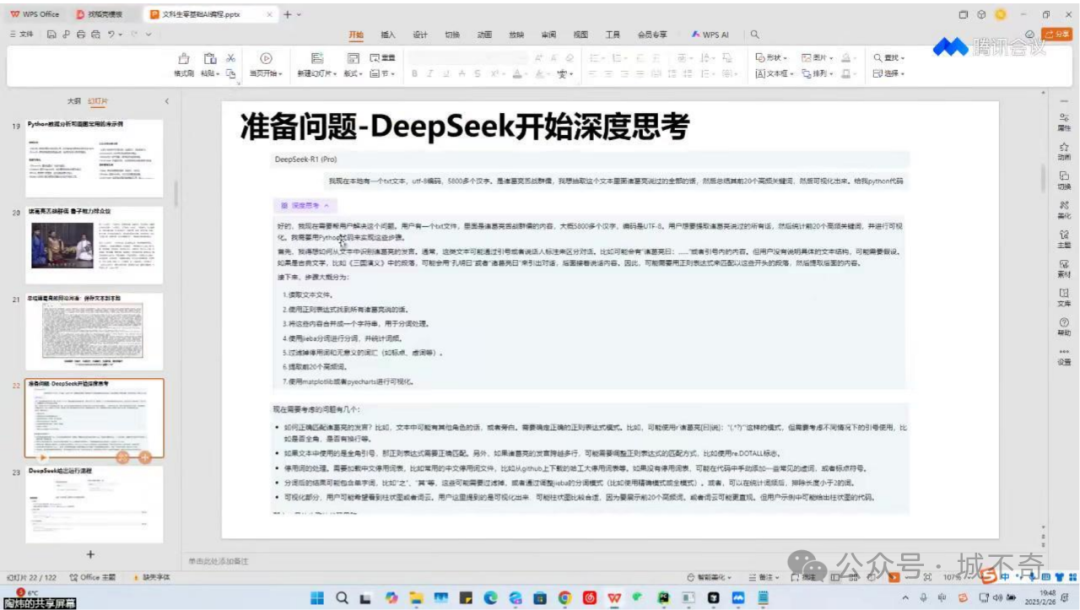1080x610 pixels.
Task: Toggle Strikethrough formatting
Action: [461, 74]
